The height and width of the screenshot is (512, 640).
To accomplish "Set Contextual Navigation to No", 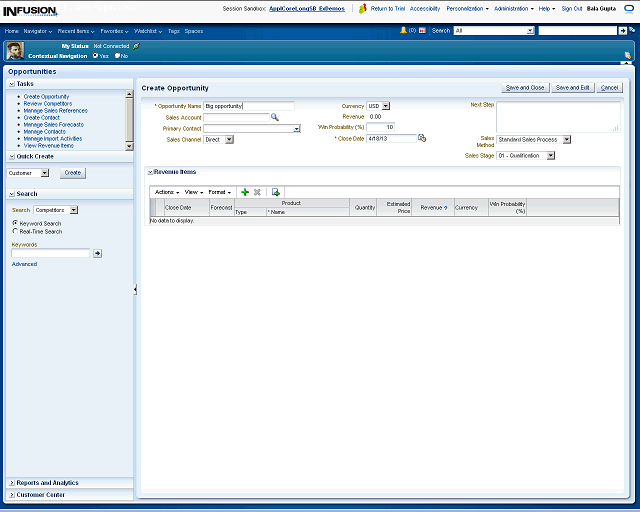I will click(x=117, y=55).
